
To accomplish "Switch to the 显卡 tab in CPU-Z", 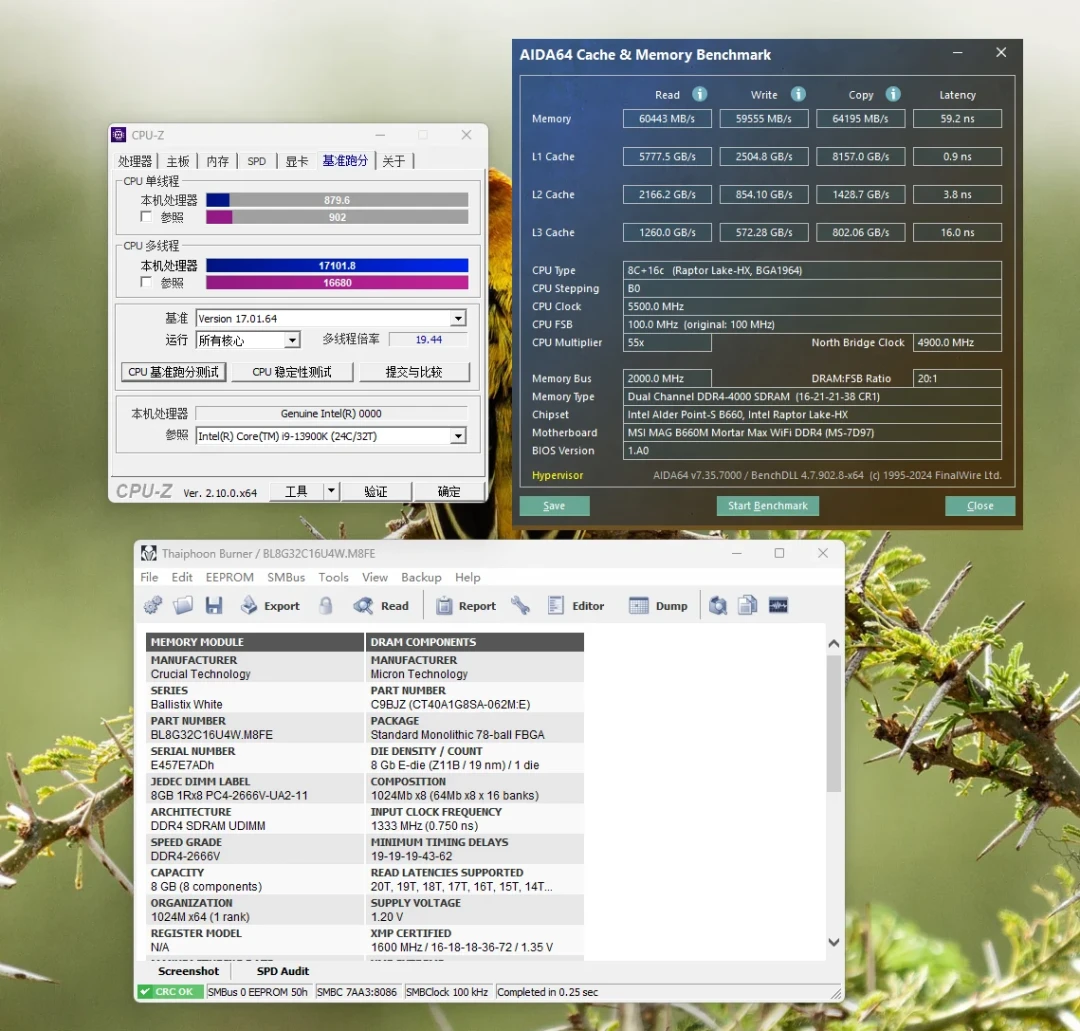I will click(x=297, y=161).
